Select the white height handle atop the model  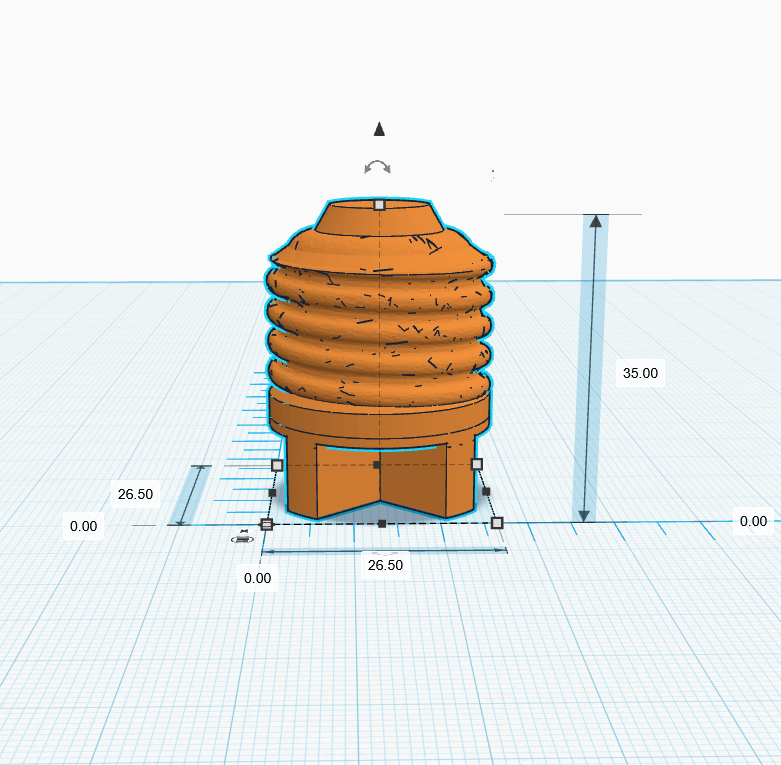380,205
